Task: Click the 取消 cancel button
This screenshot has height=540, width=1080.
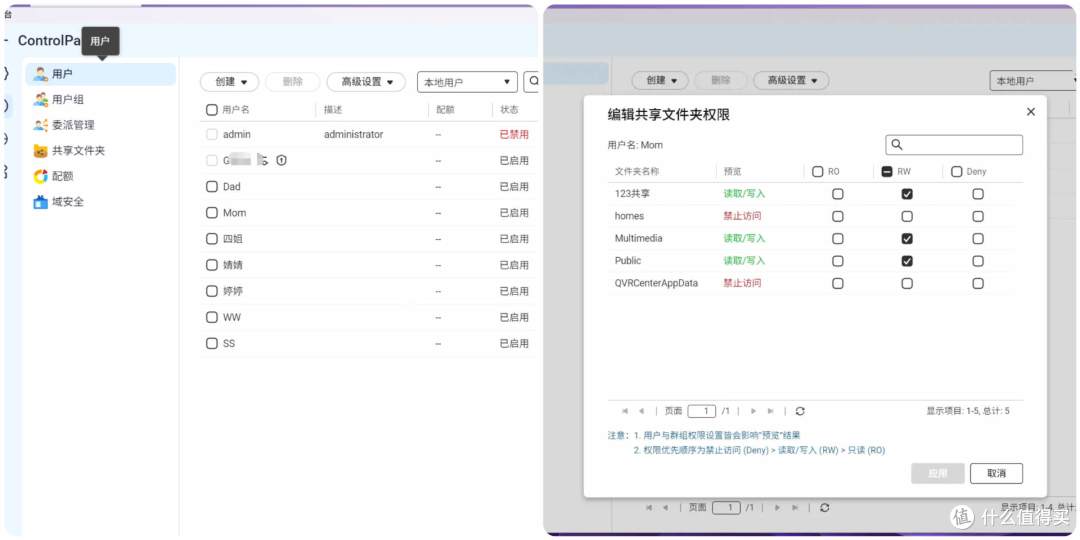Action: (996, 473)
